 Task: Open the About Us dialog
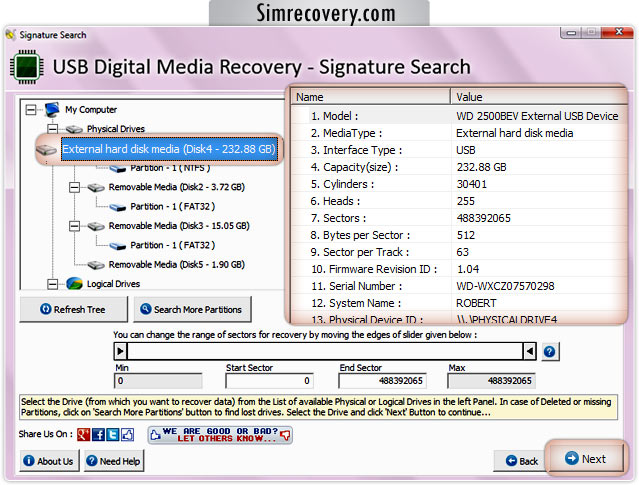[x=49, y=461]
